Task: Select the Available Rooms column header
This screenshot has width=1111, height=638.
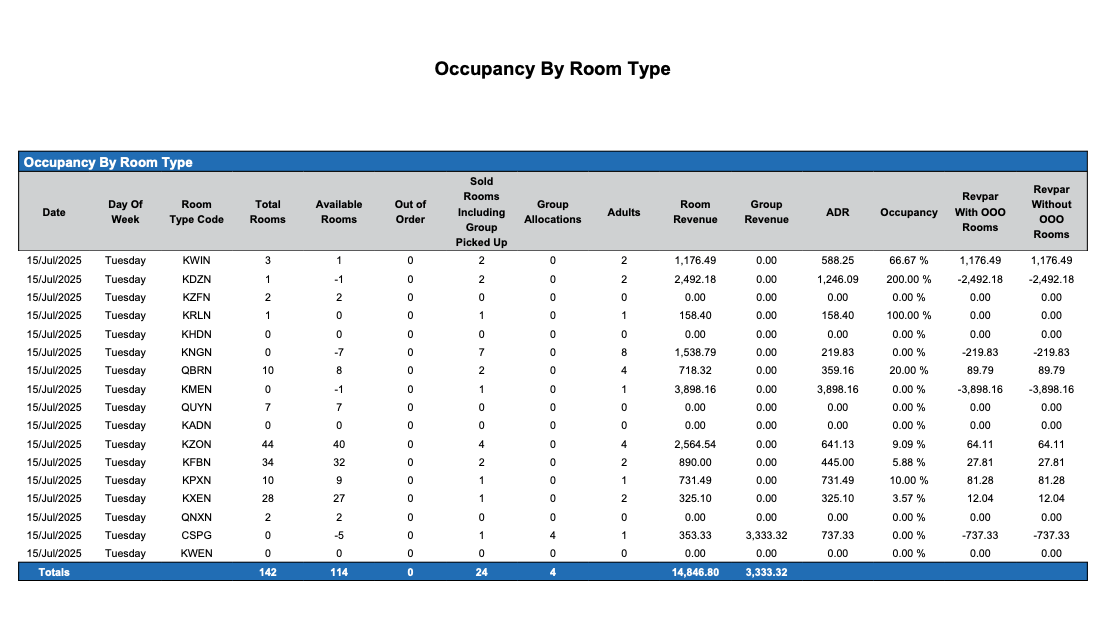Action: coord(339,212)
